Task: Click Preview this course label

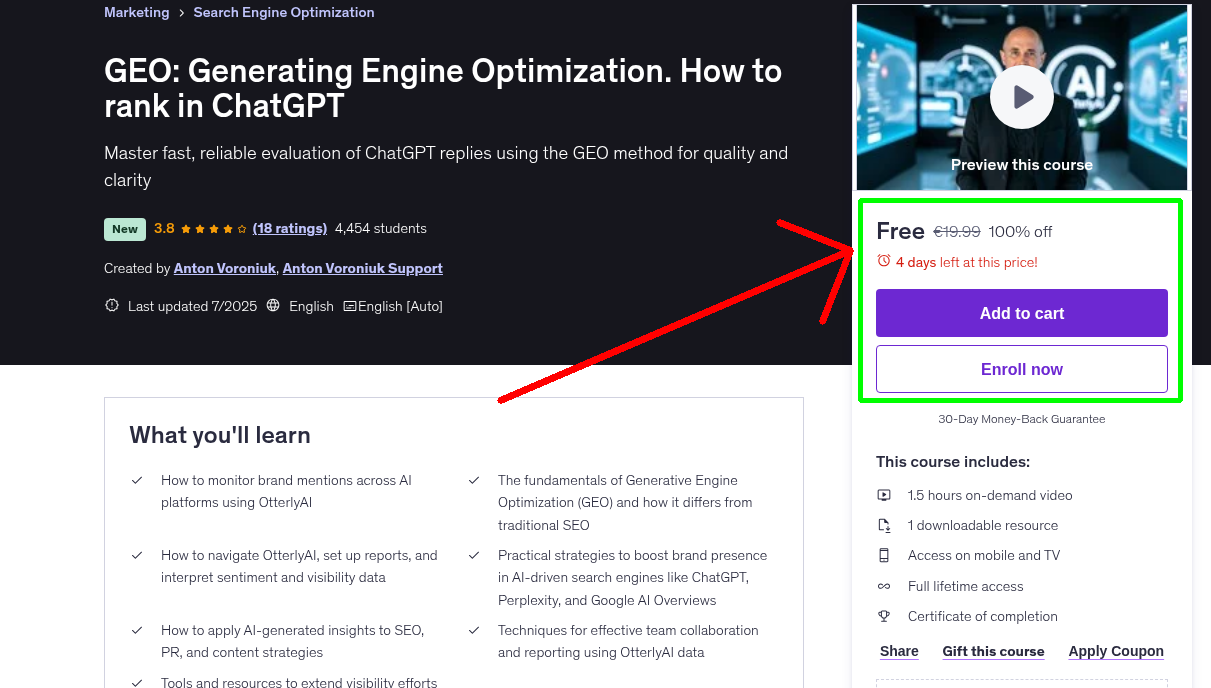Action: [1022, 165]
